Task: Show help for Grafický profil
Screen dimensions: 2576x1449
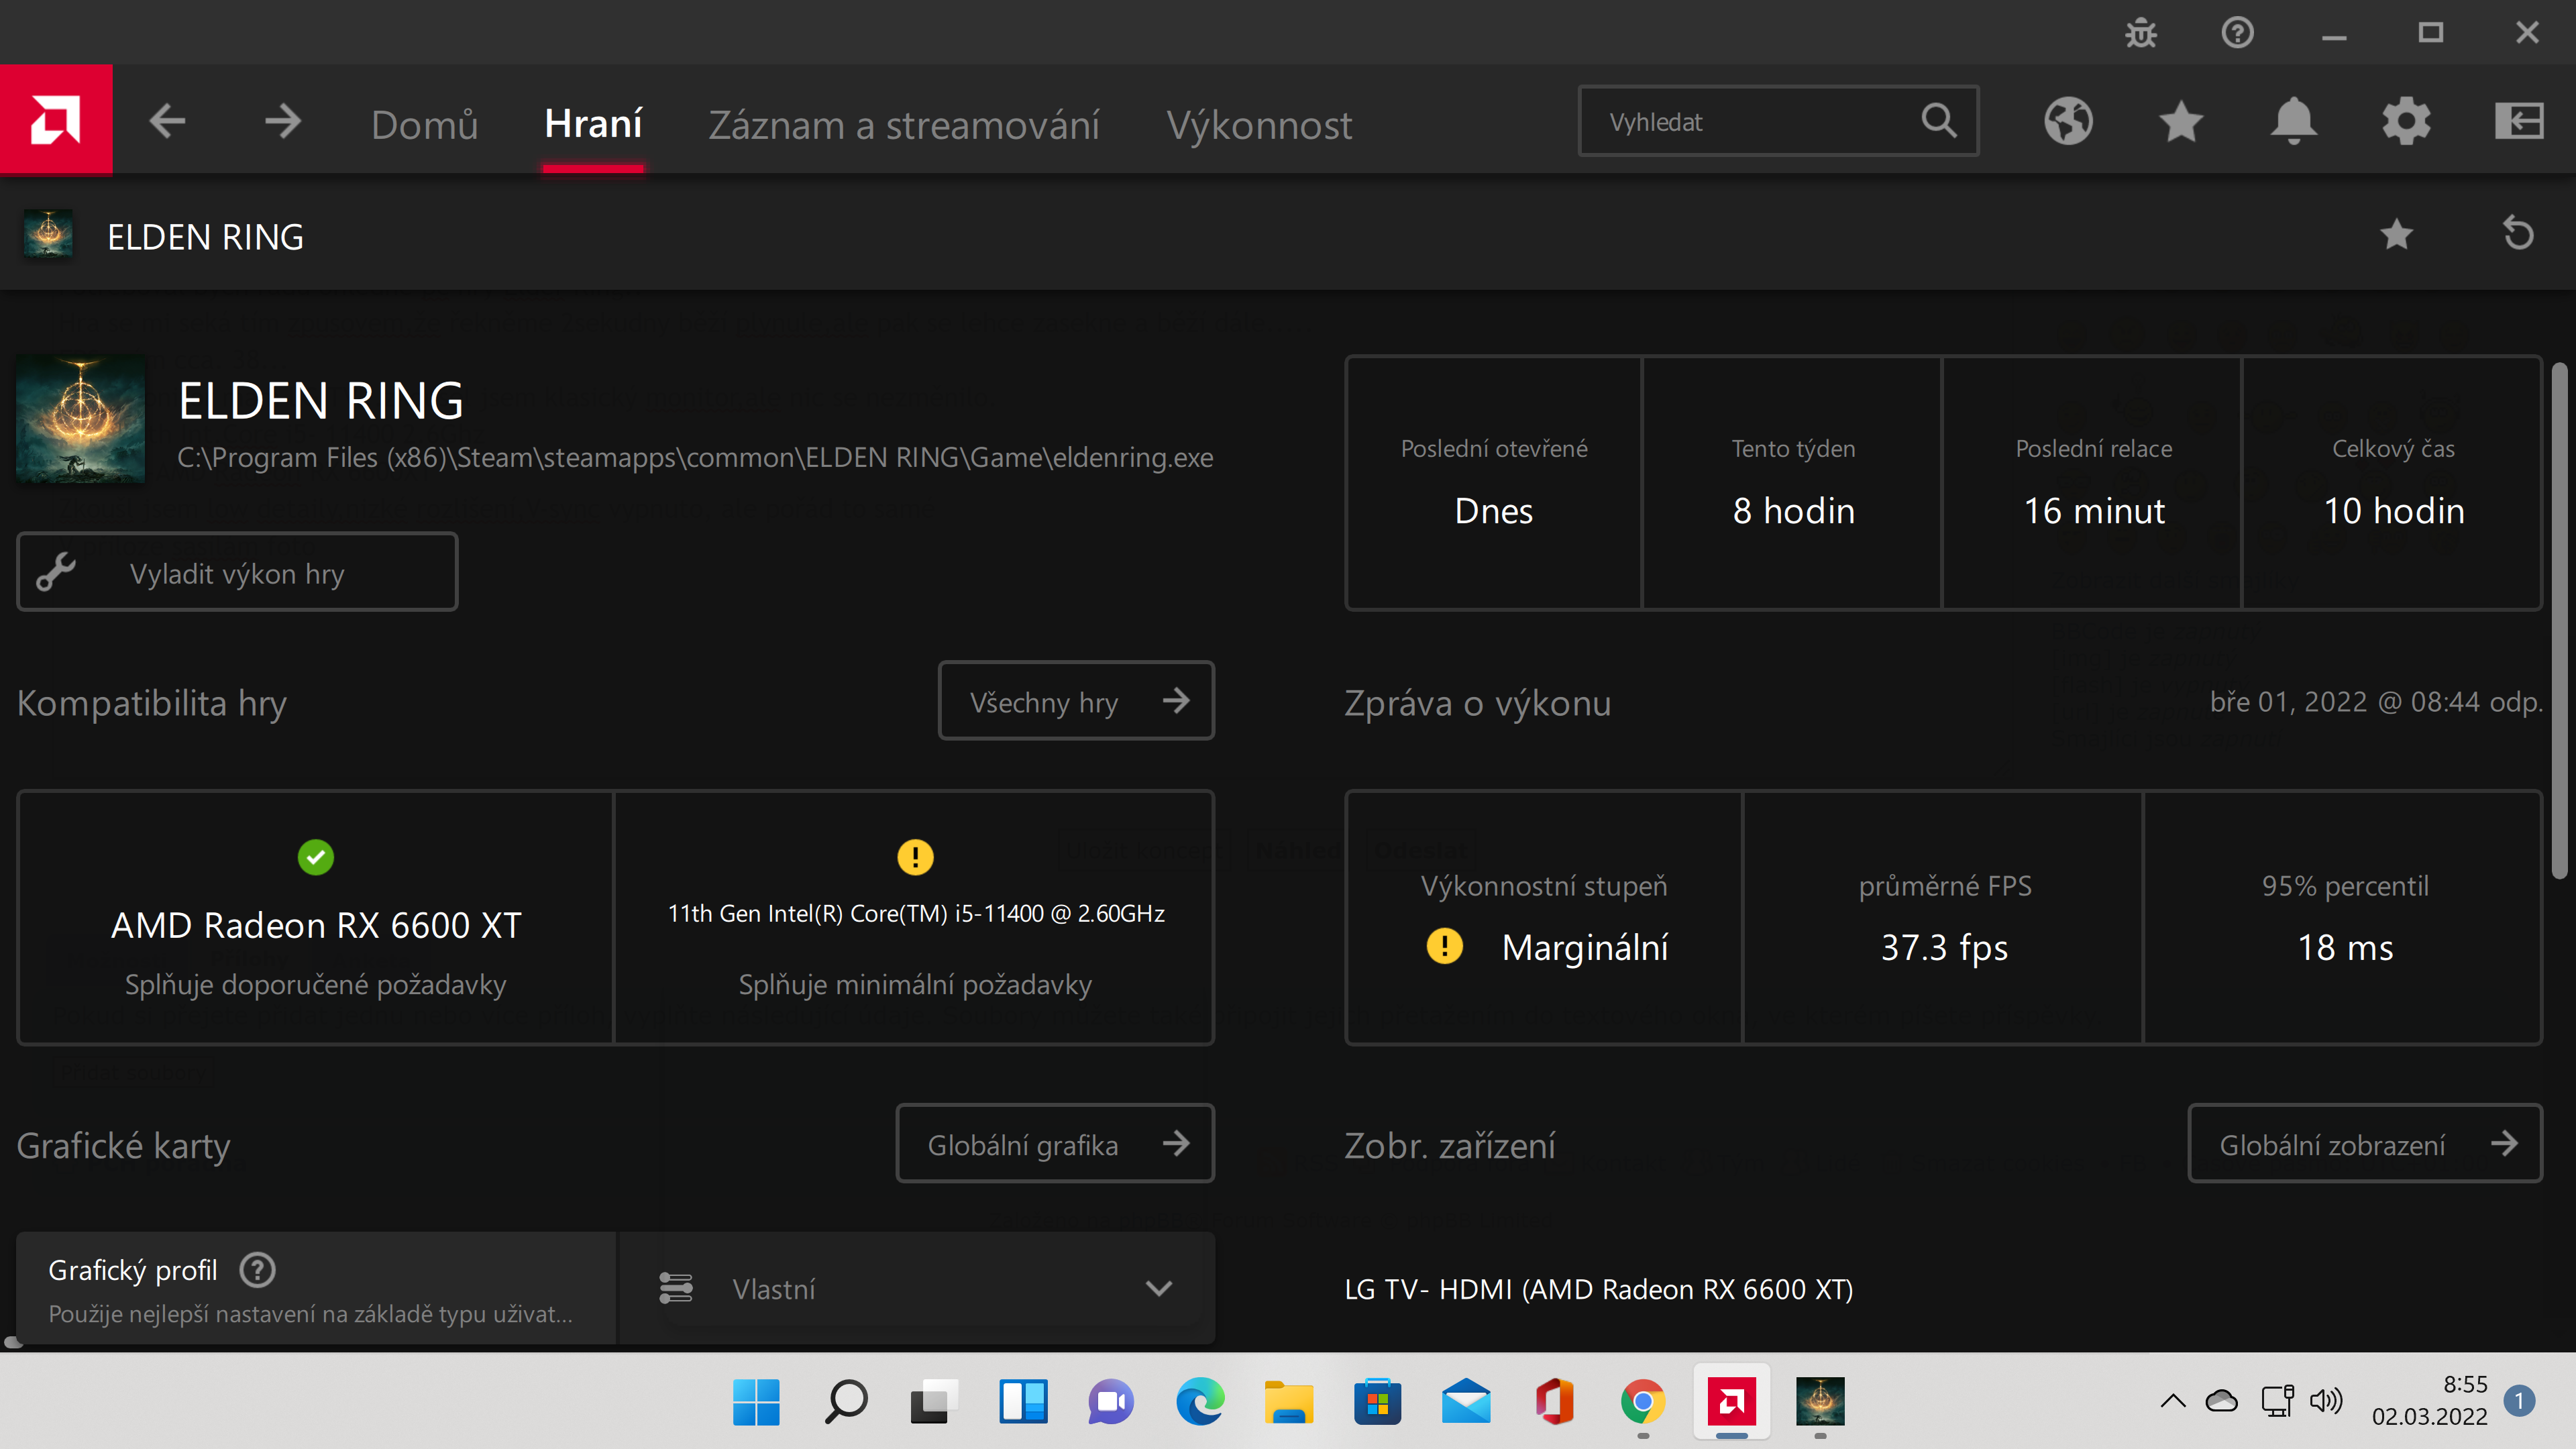Action: pyautogui.click(x=258, y=1270)
